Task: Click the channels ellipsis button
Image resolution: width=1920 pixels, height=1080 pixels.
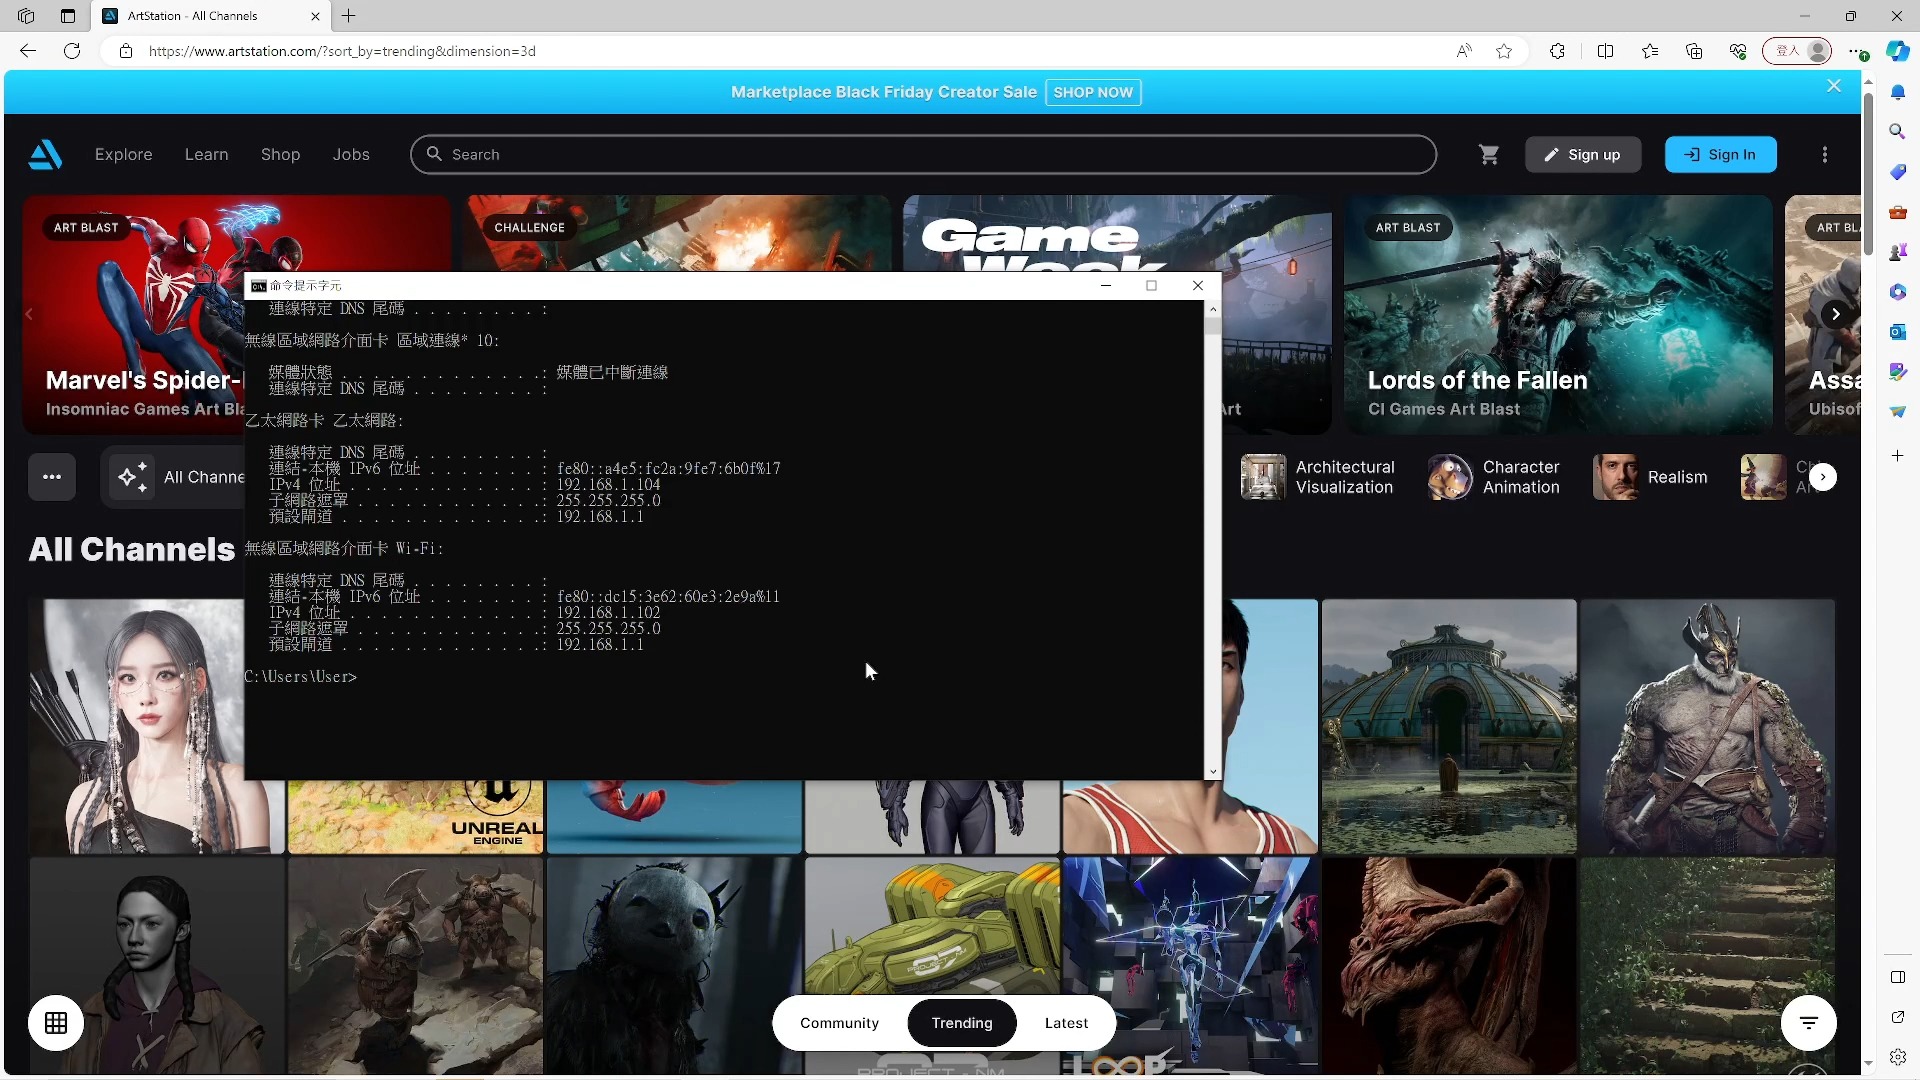Action: tap(52, 477)
